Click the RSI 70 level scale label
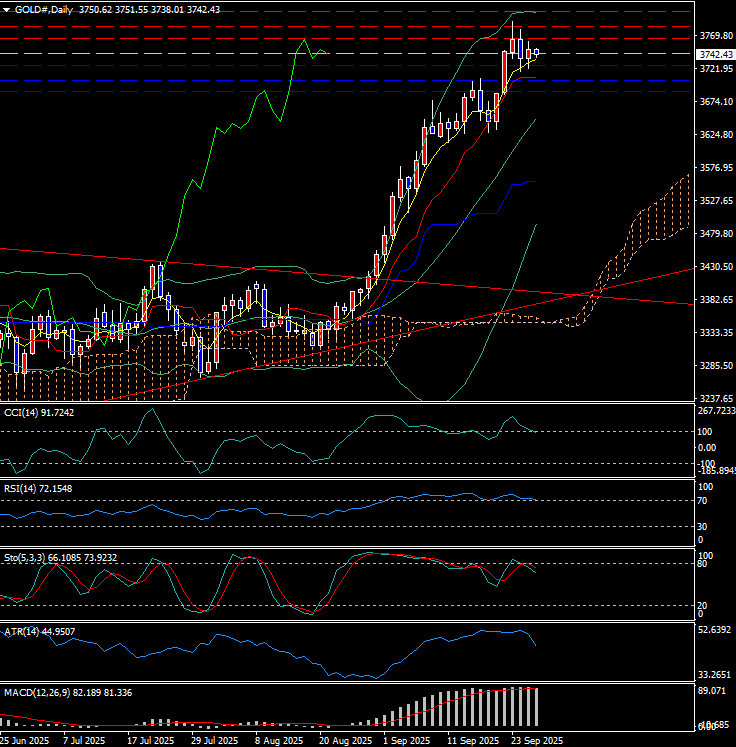This screenshot has width=736, height=747. (702, 501)
